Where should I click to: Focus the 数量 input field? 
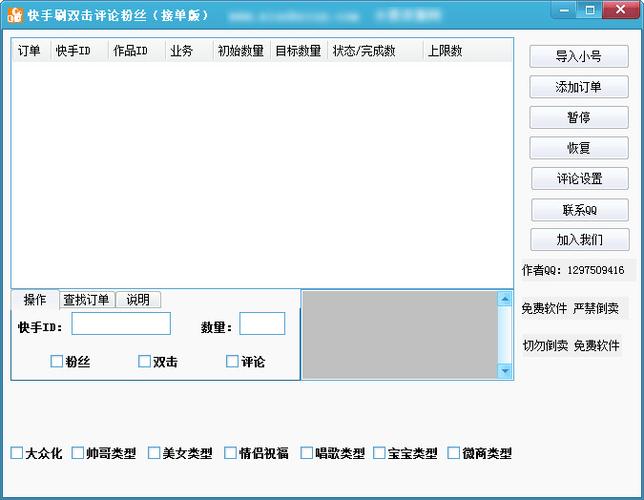point(262,323)
